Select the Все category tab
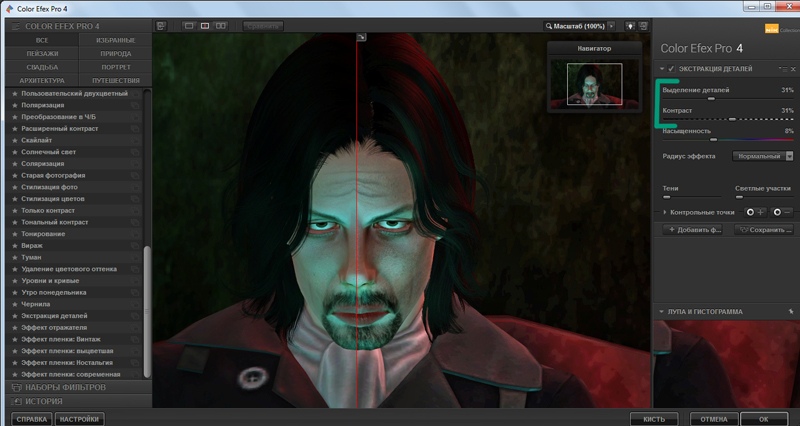 [42, 40]
